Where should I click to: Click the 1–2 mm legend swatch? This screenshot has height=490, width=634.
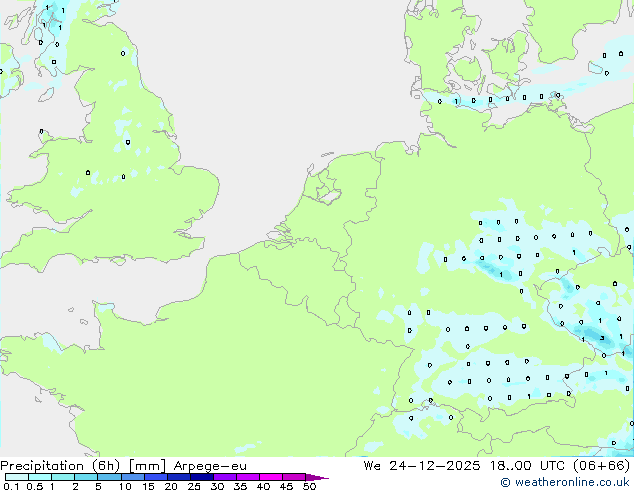coord(63,477)
